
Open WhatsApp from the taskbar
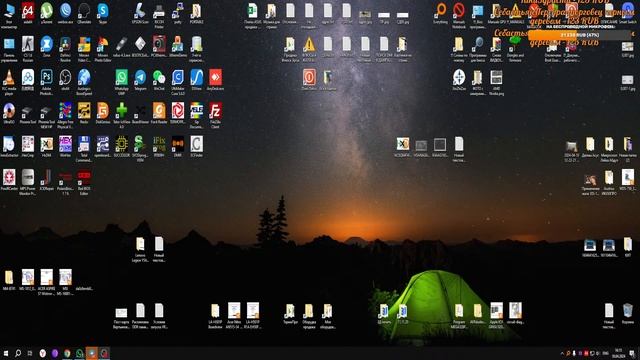tap(80, 353)
